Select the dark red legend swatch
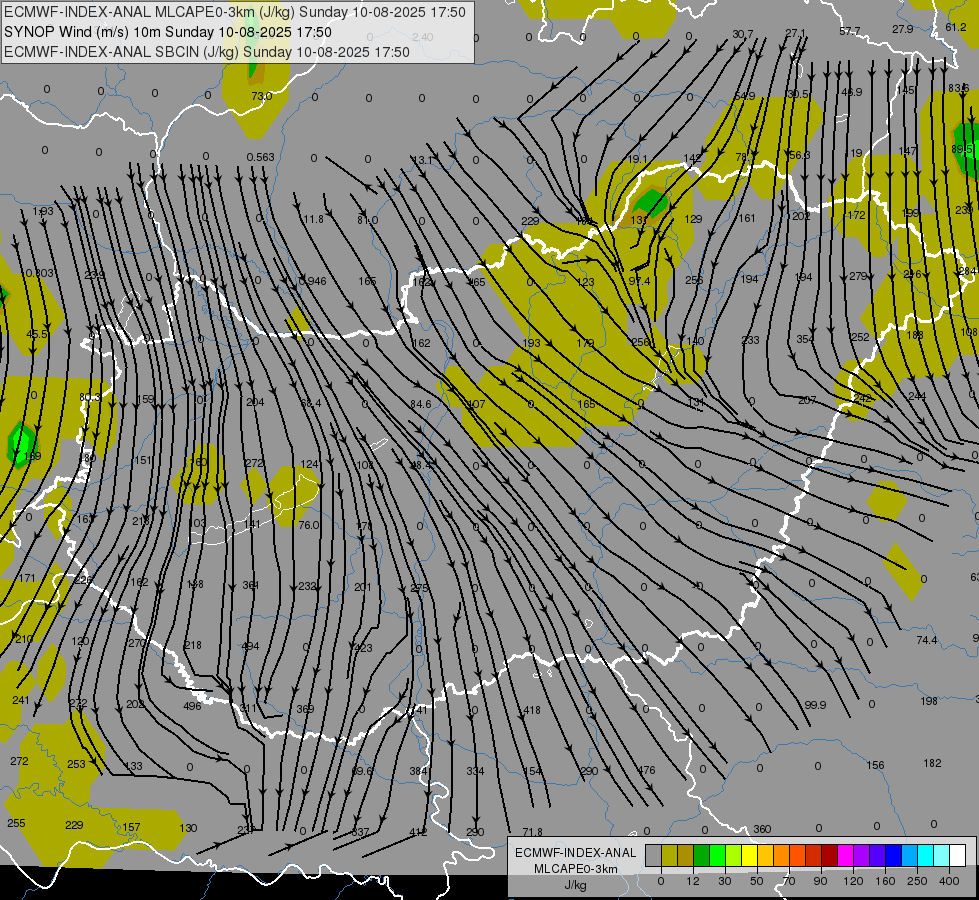The image size is (979, 900). (x=829, y=856)
